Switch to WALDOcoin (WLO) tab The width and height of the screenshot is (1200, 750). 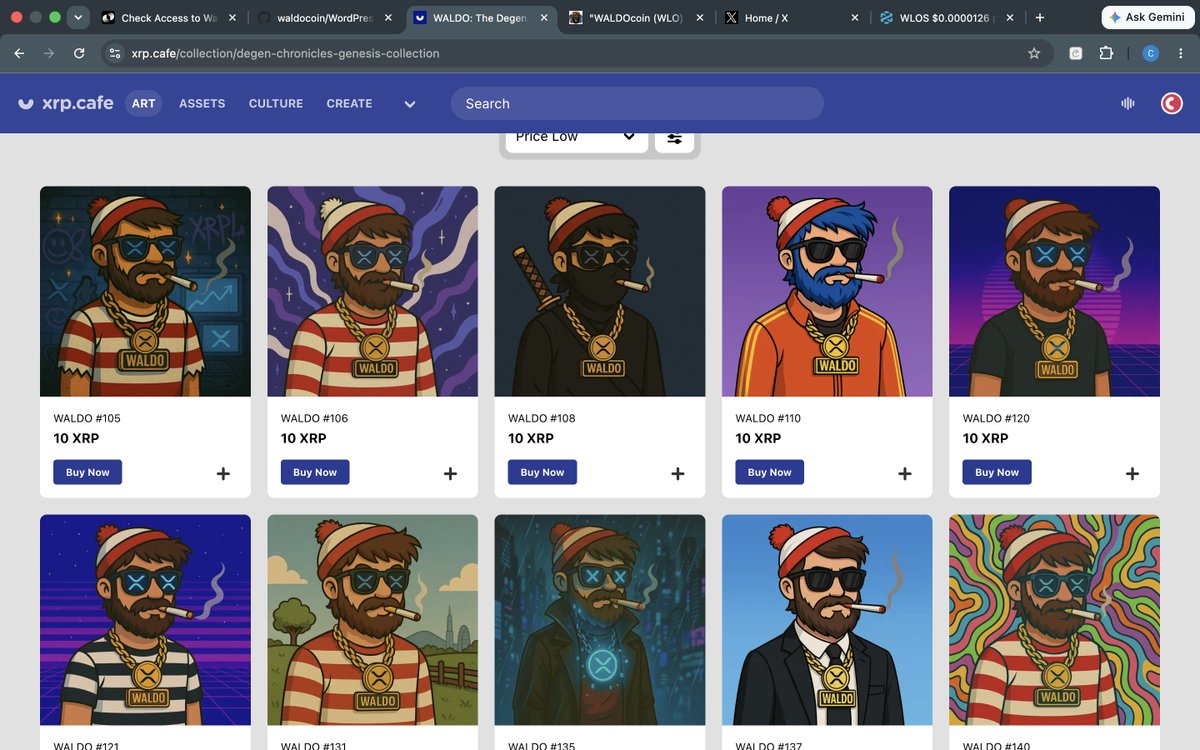(634, 18)
